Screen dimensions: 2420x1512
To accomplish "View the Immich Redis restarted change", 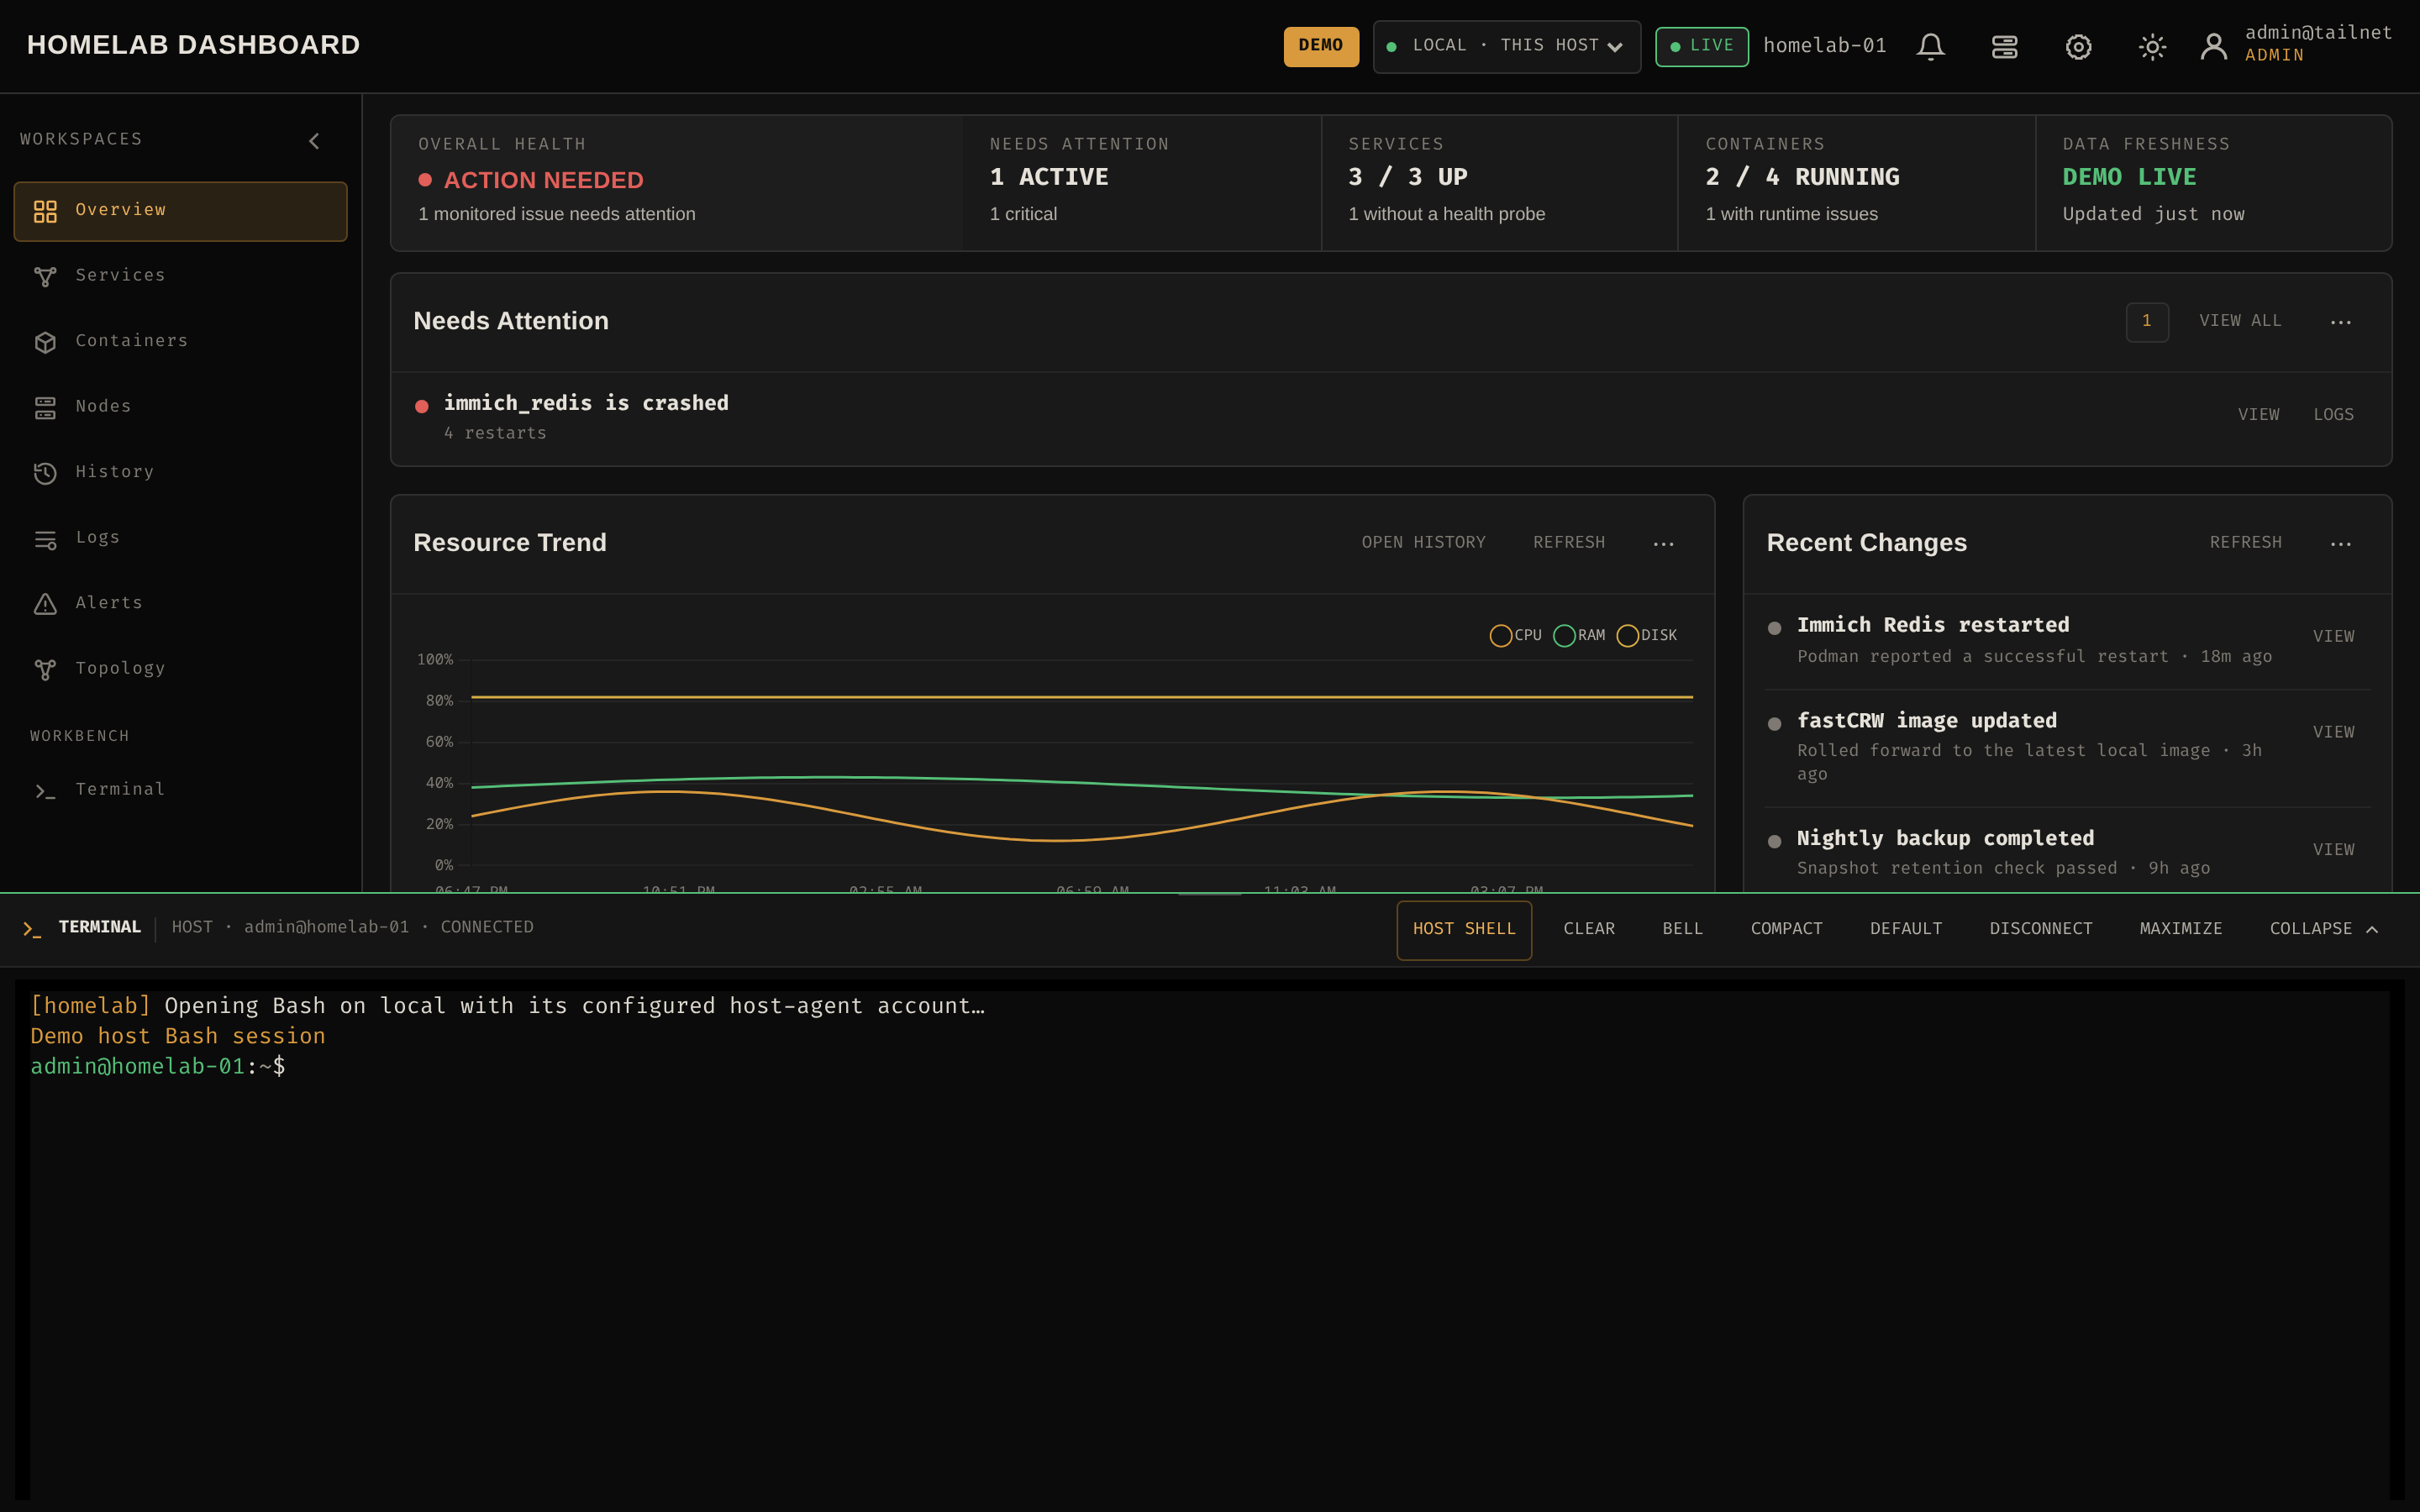I will [x=2333, y=637].
